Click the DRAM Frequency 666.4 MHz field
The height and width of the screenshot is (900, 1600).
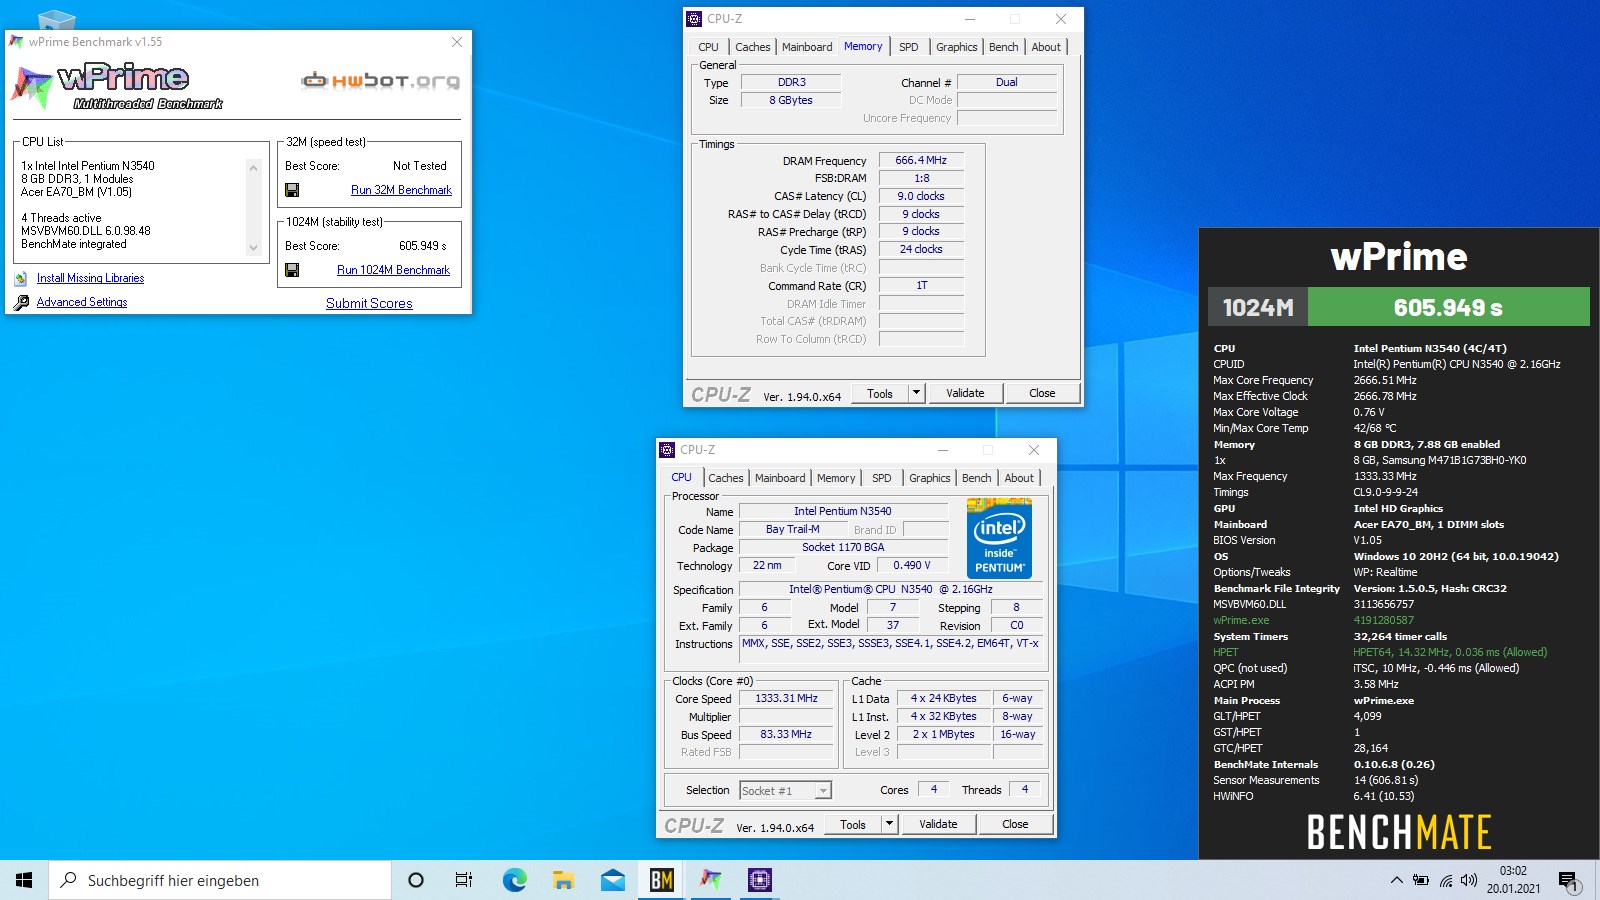(x=921, y=160)
